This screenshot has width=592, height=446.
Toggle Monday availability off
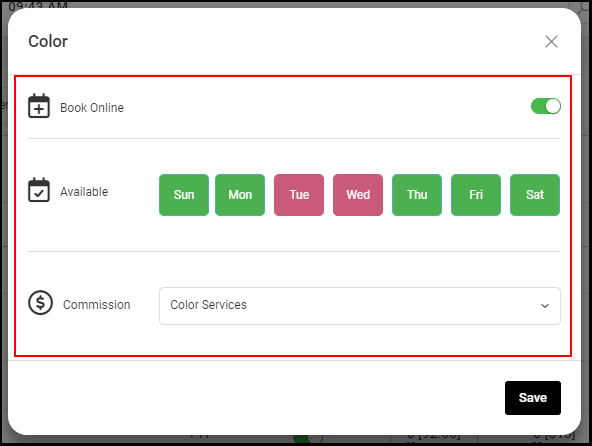coord(240,195)
